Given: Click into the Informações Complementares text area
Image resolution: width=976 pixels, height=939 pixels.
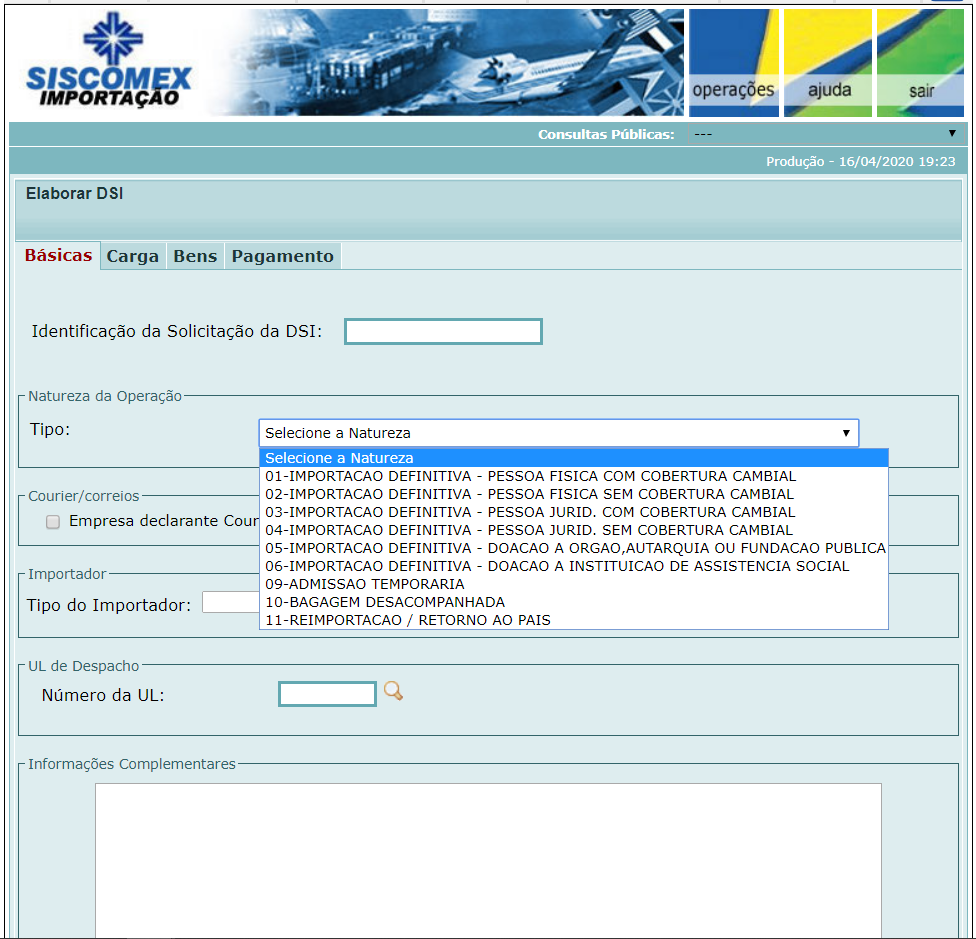Looking at the screenshot, I should point(488,859).
